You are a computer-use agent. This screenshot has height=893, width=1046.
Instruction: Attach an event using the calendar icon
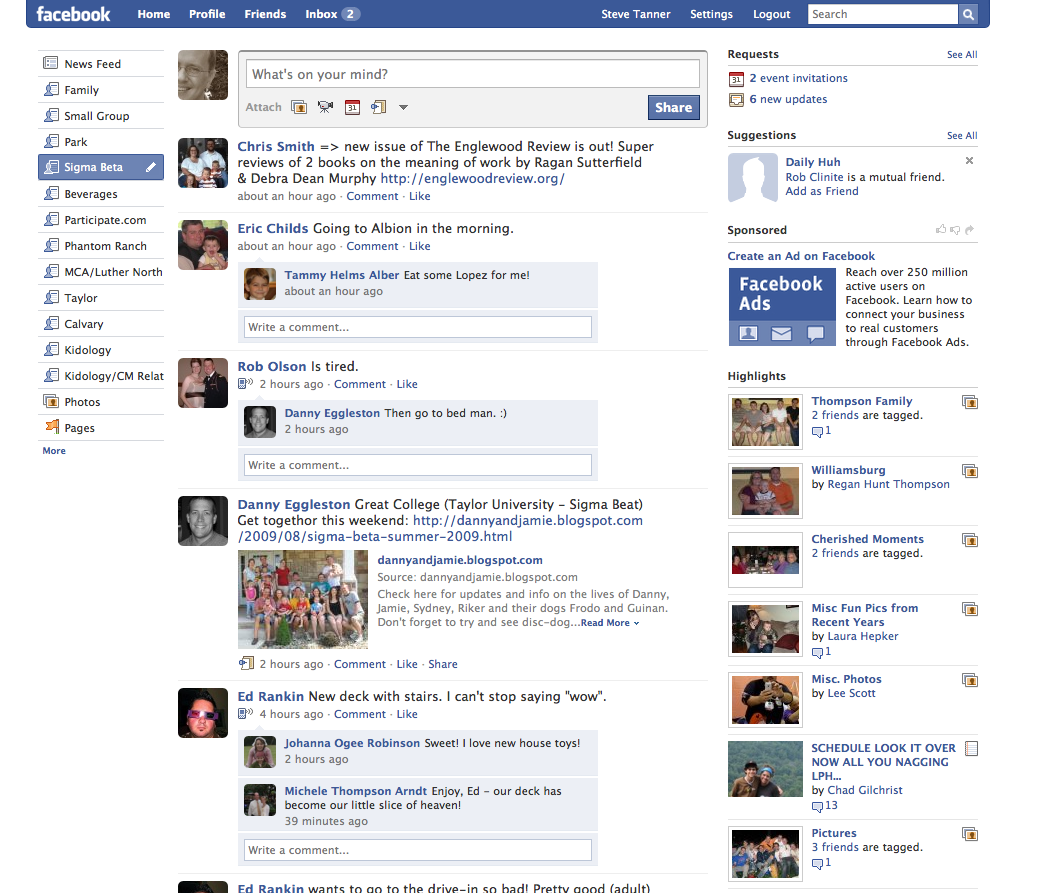(x=352, y=107)
